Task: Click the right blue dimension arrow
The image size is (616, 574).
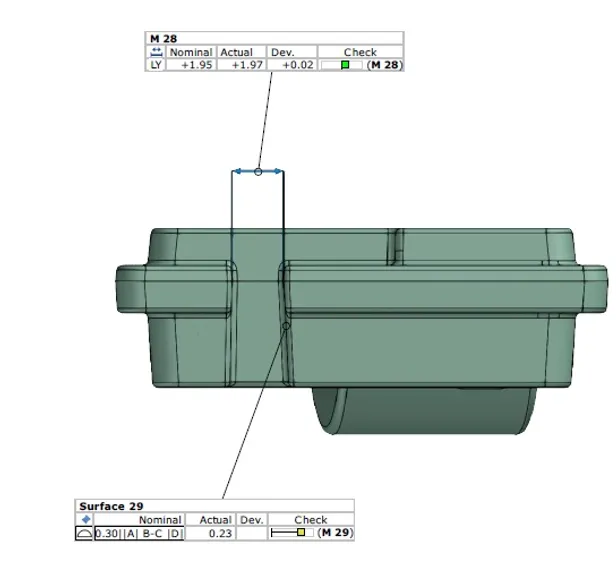Action: 278,172
